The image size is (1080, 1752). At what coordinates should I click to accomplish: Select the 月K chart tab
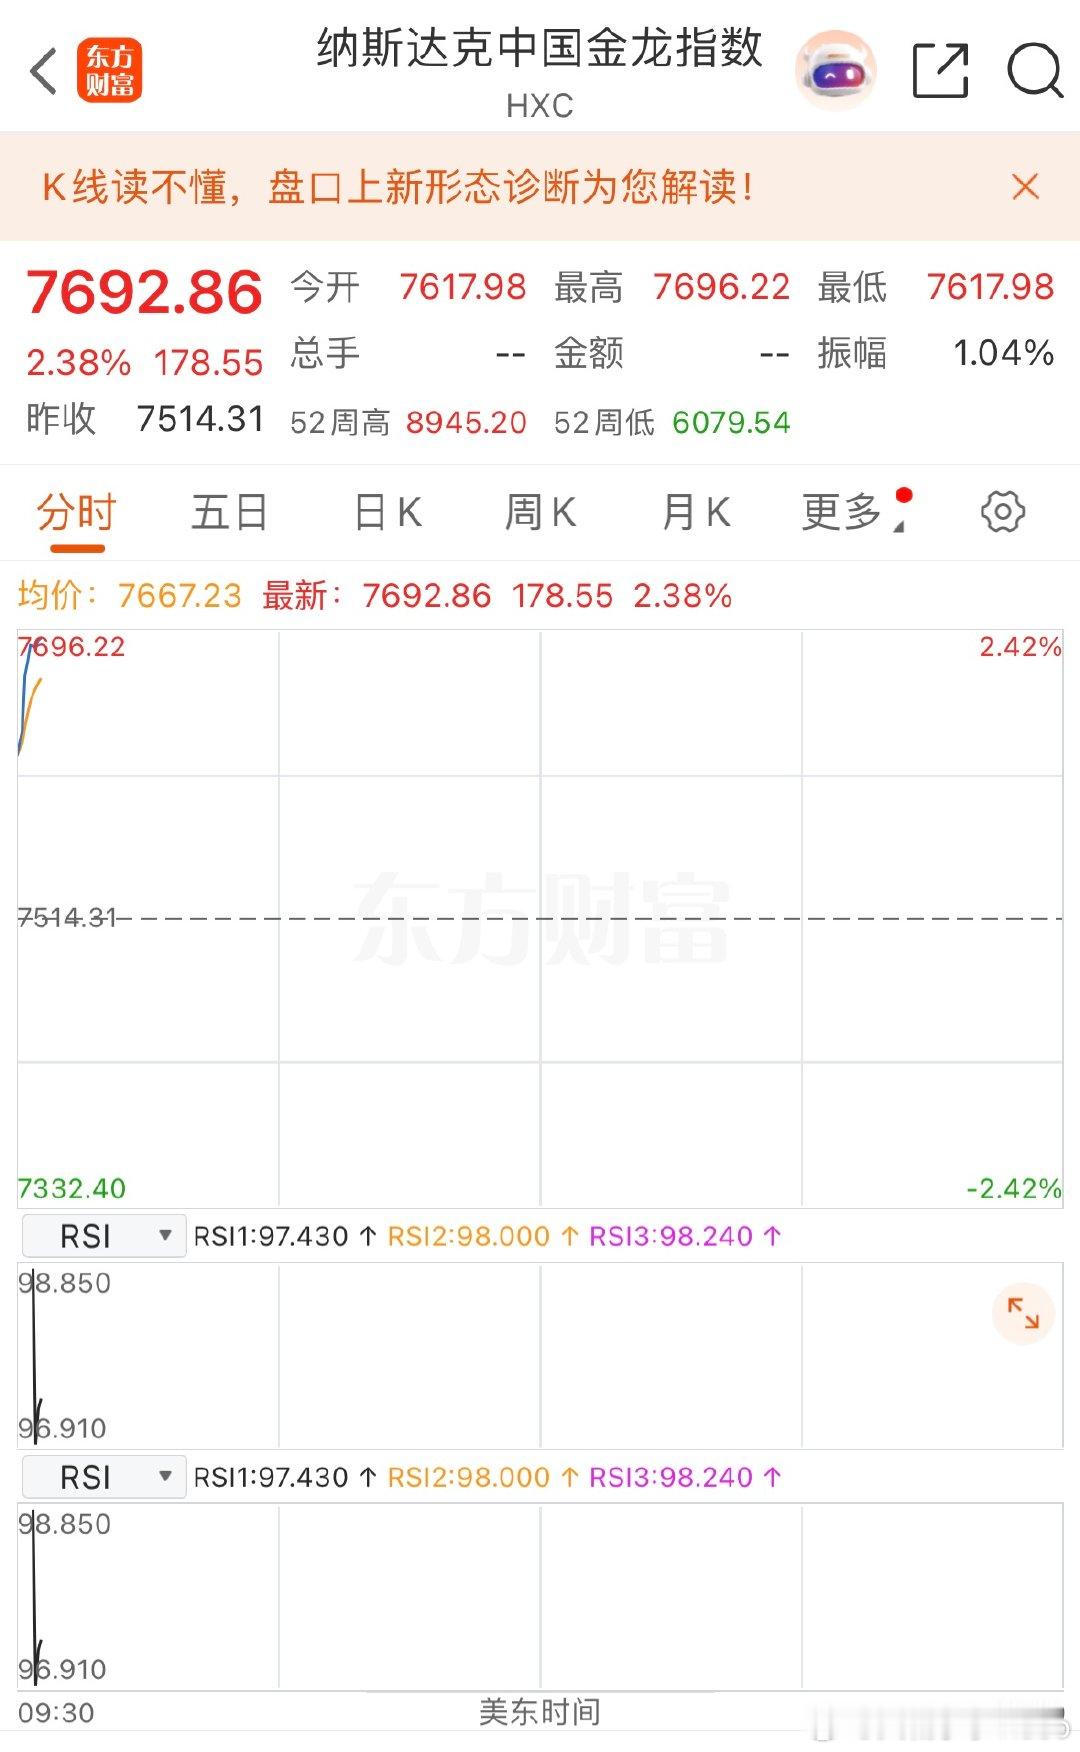click(x=696, y=513)
